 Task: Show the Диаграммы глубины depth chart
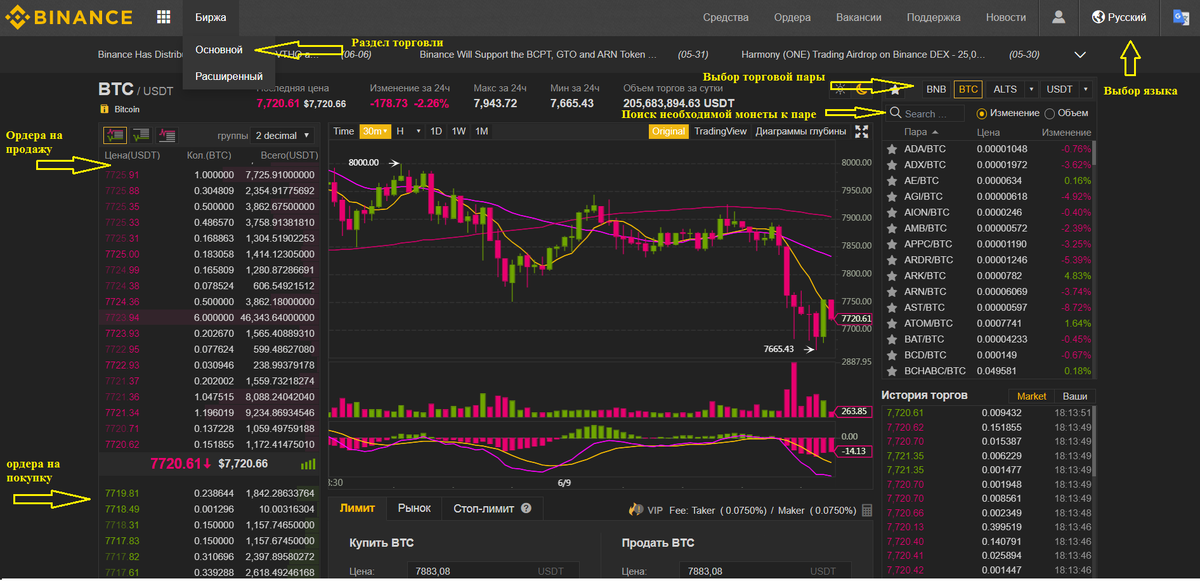pyautogui.click(x=801, y=131)
